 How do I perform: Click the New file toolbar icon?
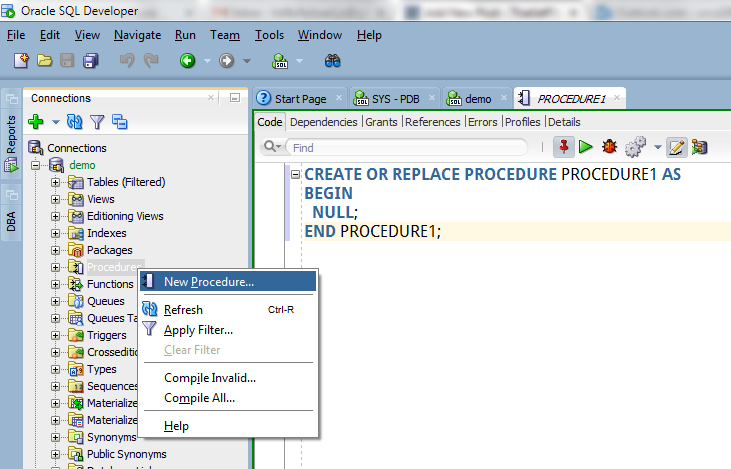21,61
